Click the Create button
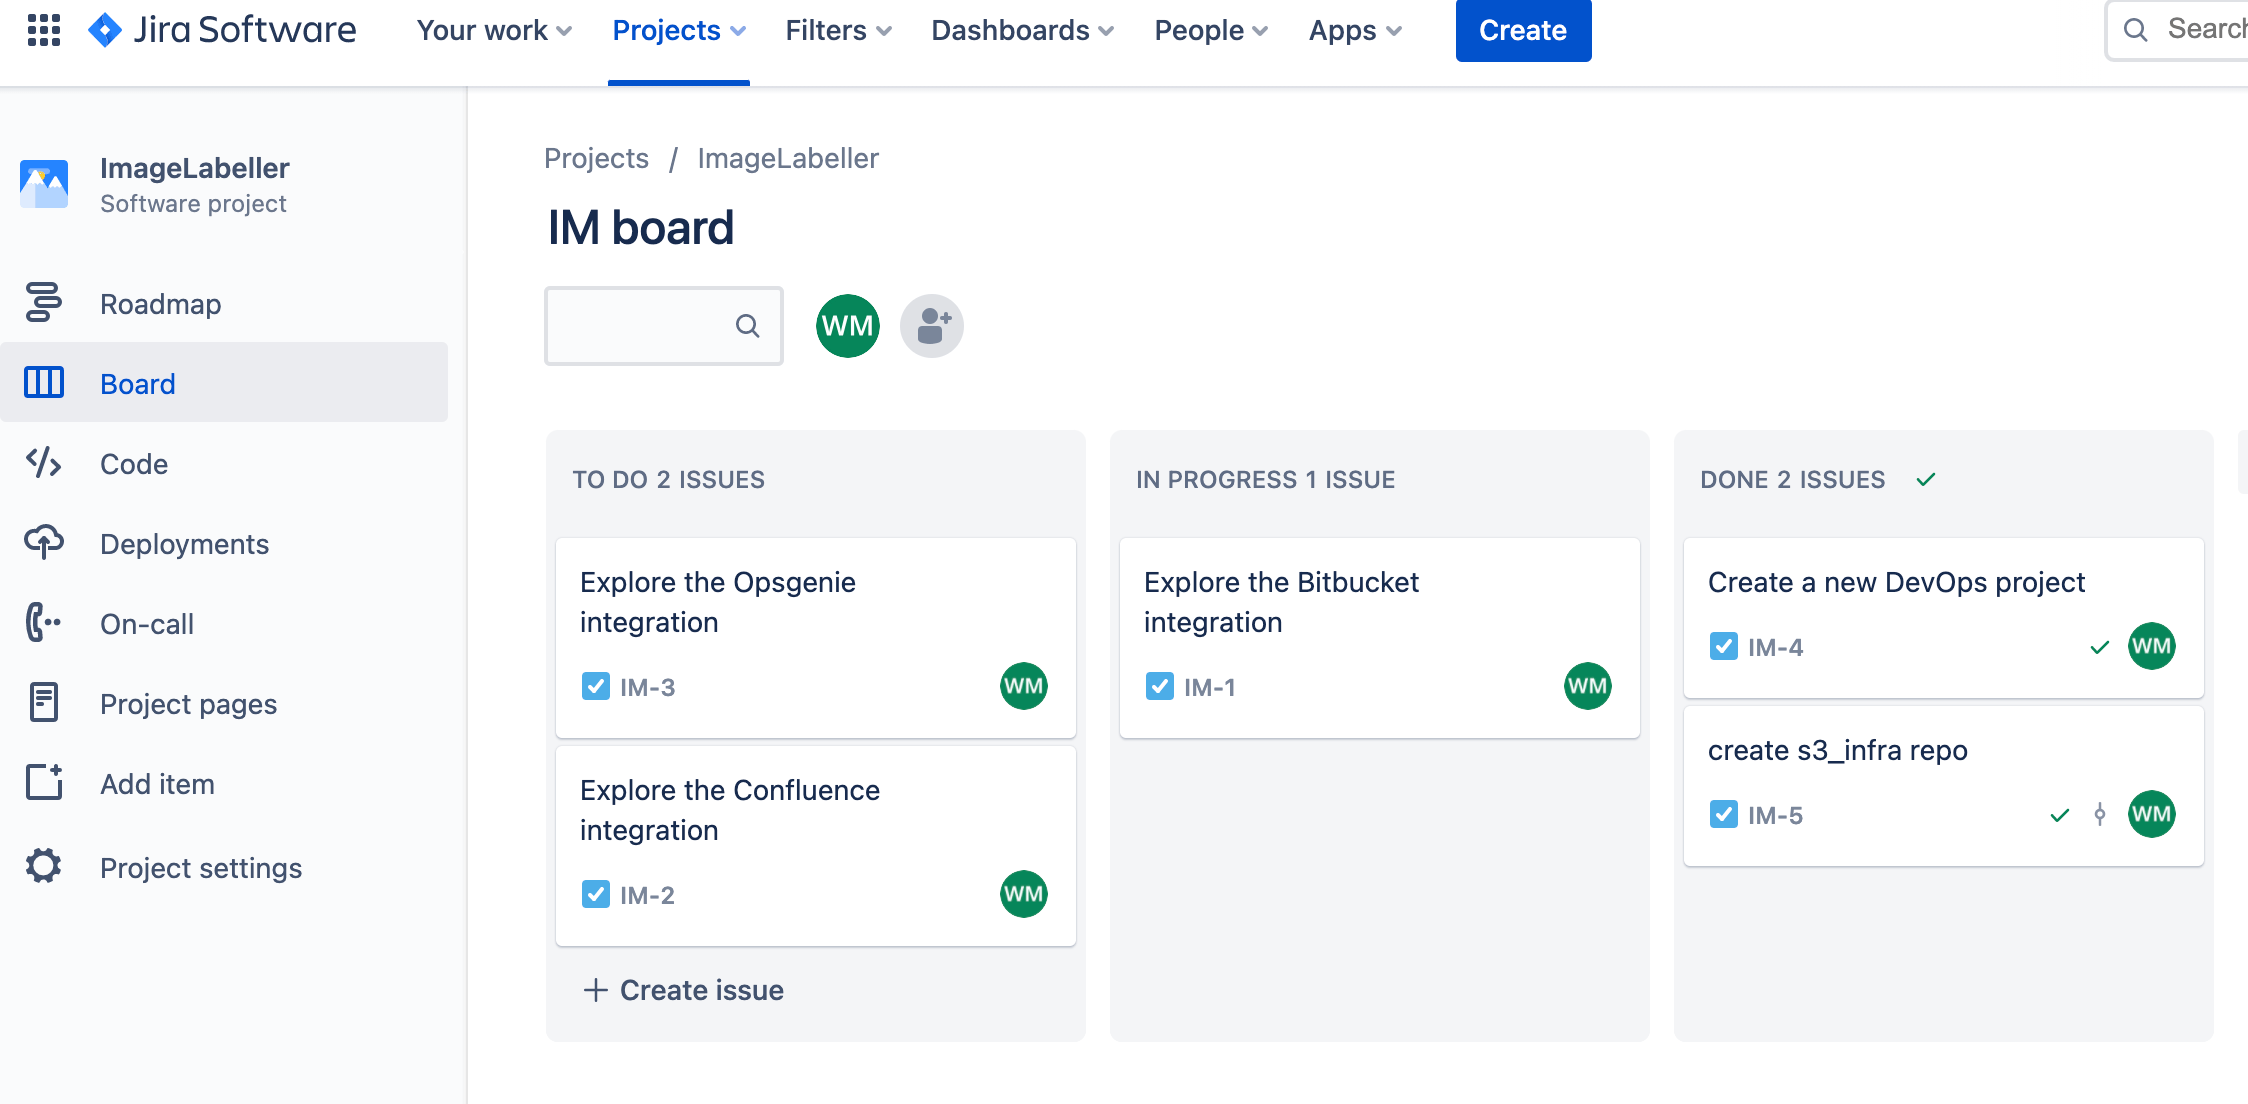The image size is (2248, 1104). click(x=1523, y=30)
